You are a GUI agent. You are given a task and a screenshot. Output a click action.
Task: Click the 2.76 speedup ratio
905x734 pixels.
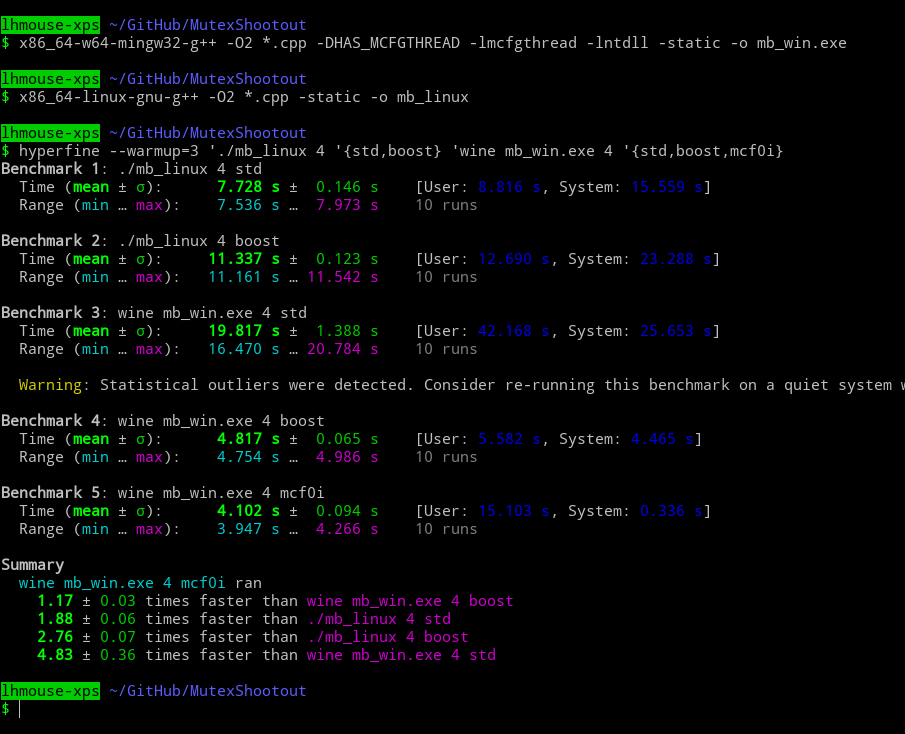pyautogui.click(x=55, y=637)
